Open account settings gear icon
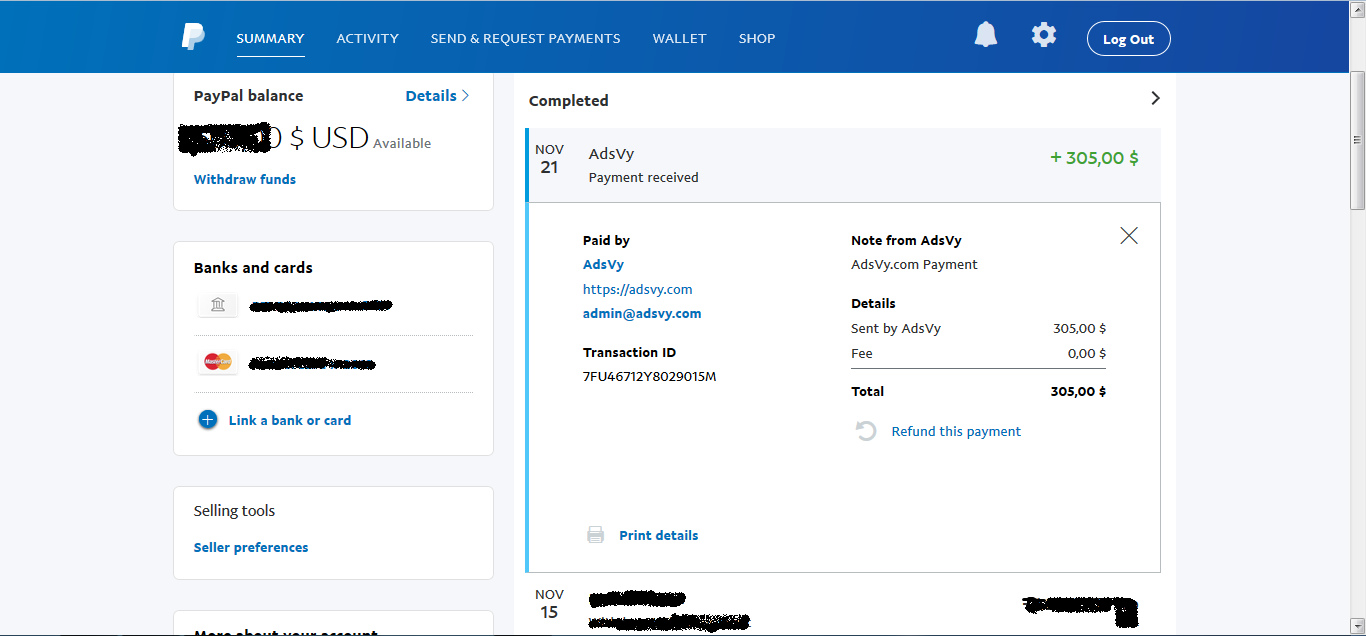Image resolution: width=1366 pixels, height=636 pixels. pyautogui.click(x=1044, y=35)
